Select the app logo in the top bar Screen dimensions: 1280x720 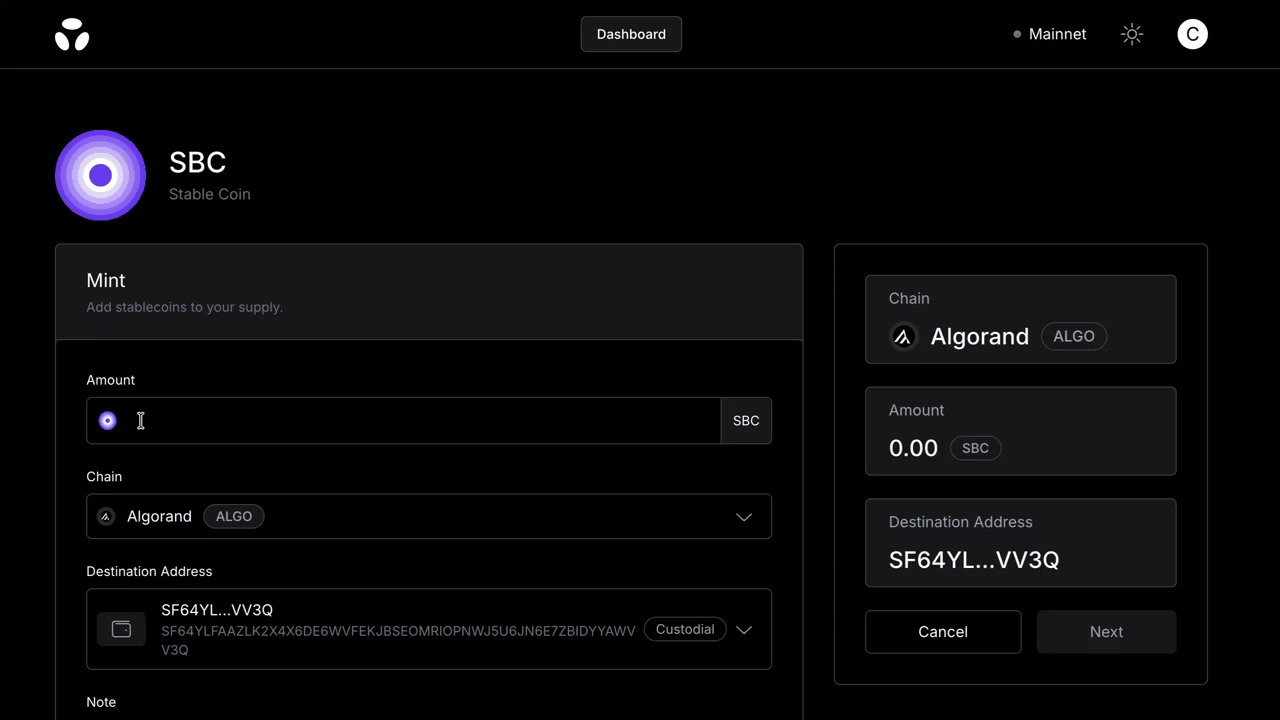point(71,34)
